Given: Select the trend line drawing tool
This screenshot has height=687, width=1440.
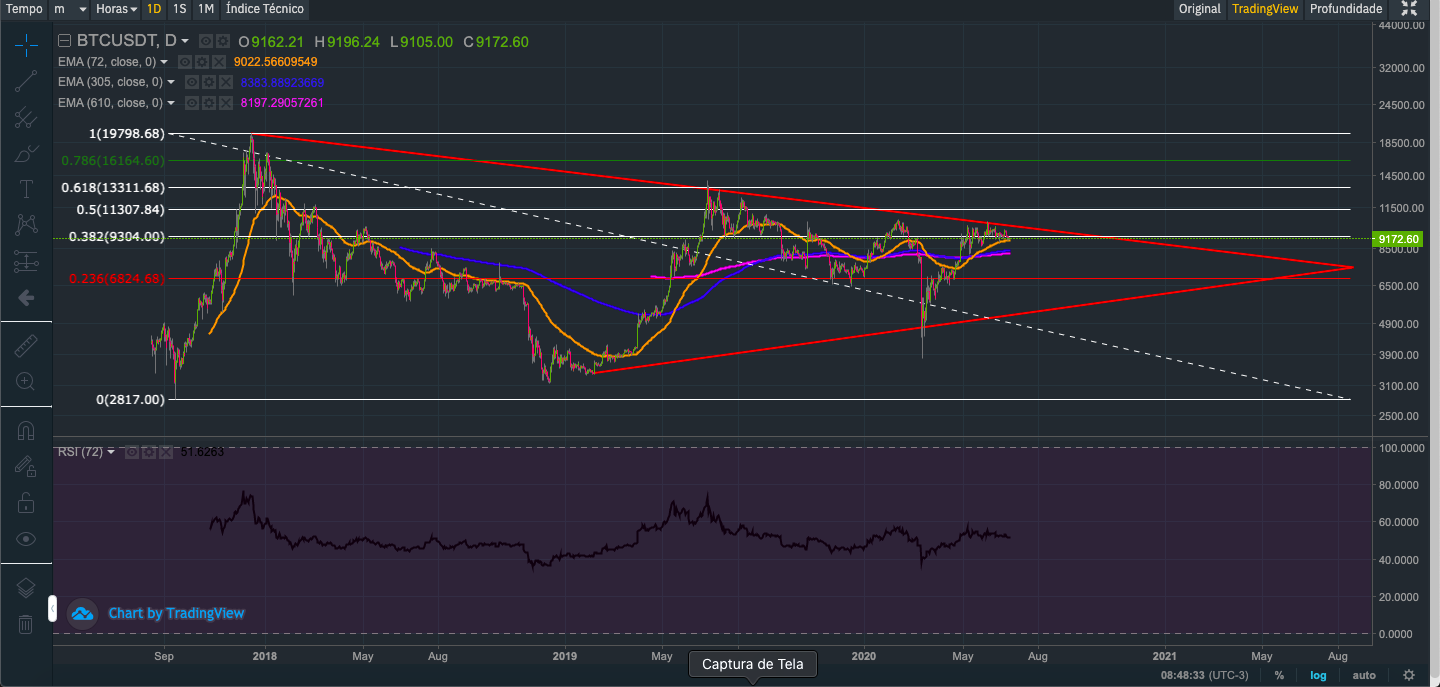Looking at the screenshot, I should 26,81.
